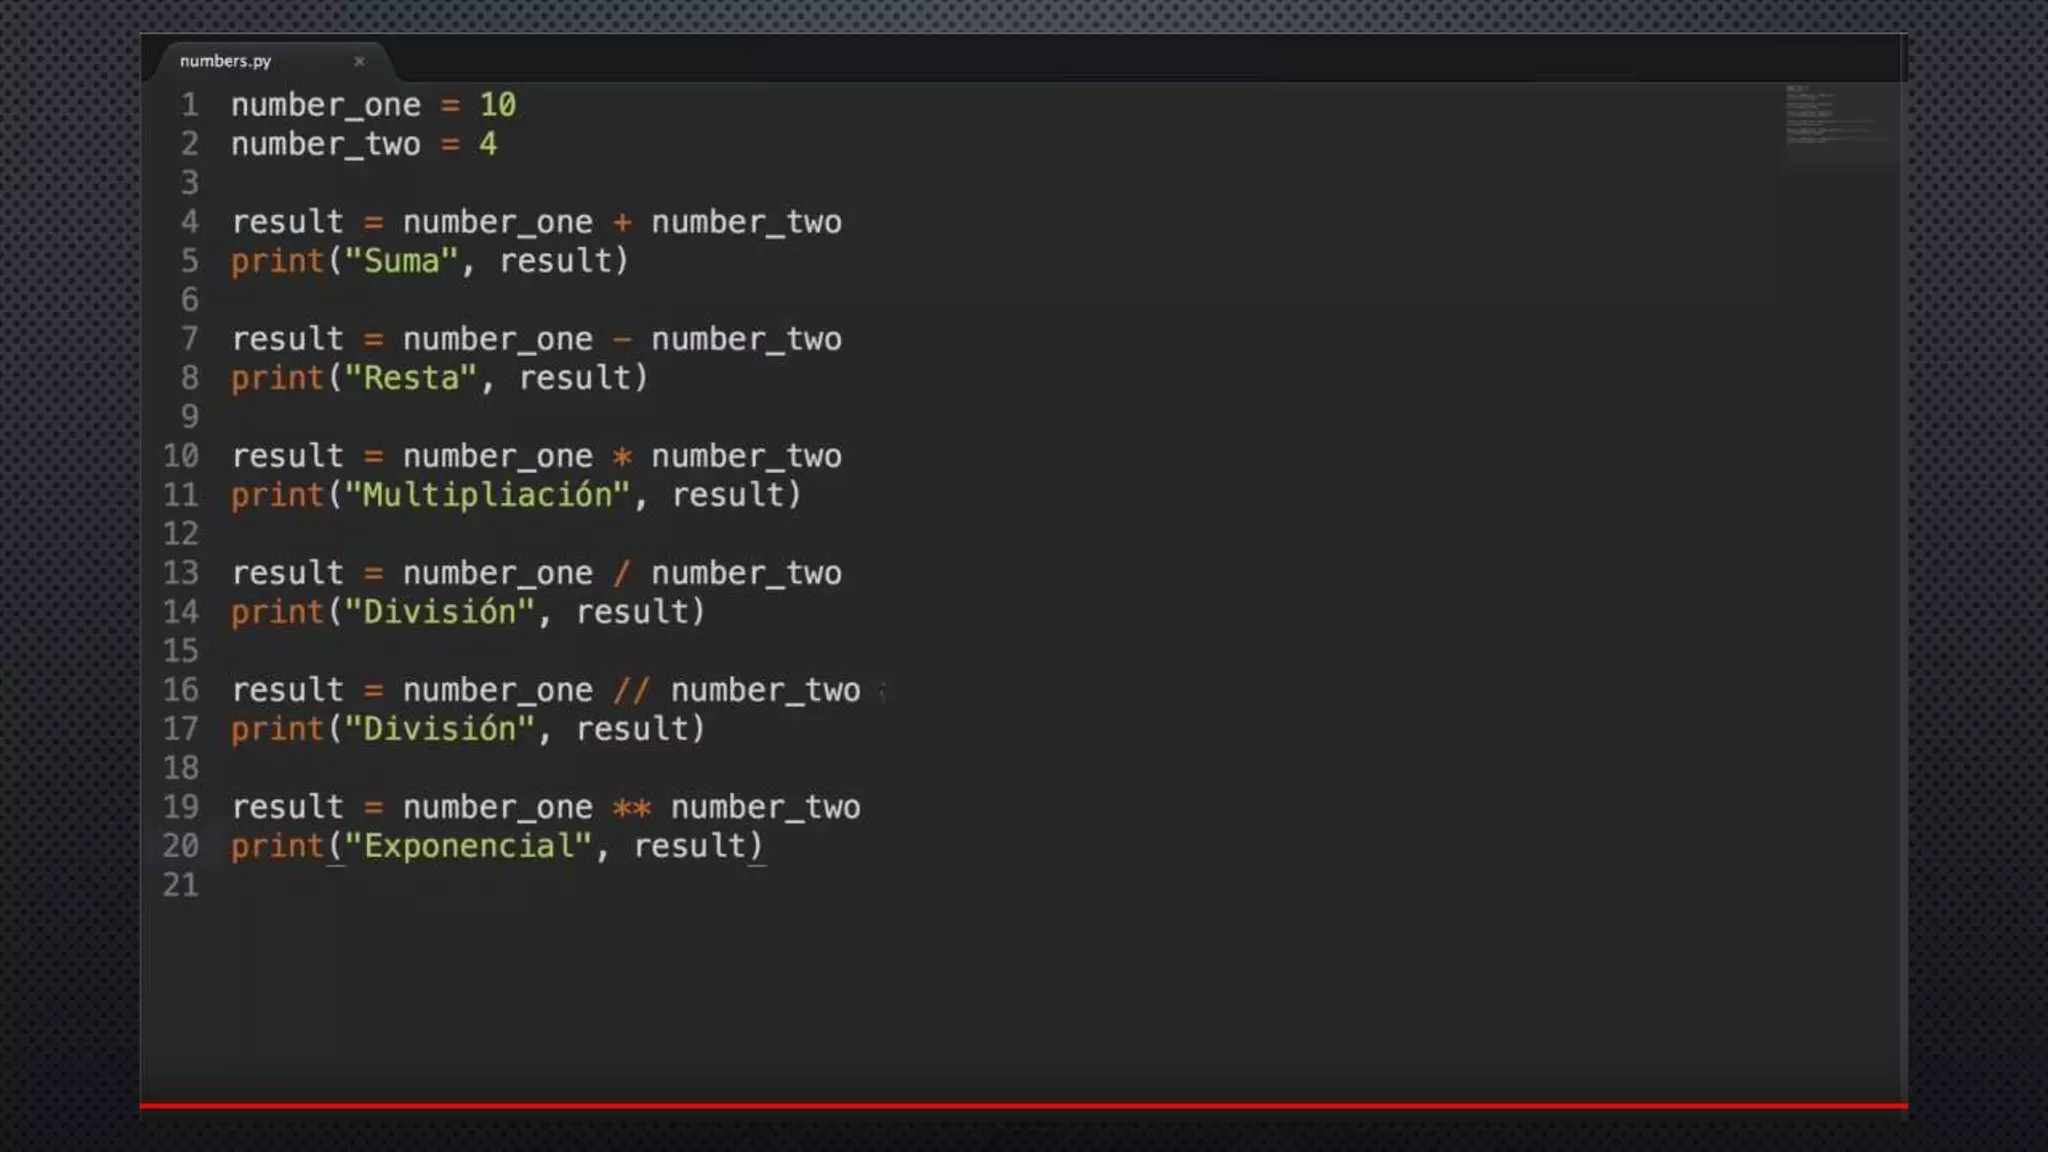This screenshot has height=1152, width=2048.
Task: Close the numbers.py tab
Action: pos(359,61)
